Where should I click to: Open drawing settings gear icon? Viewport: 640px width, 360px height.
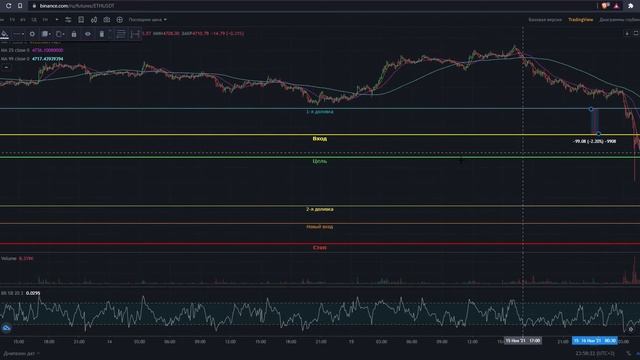(x=32, y=34)
